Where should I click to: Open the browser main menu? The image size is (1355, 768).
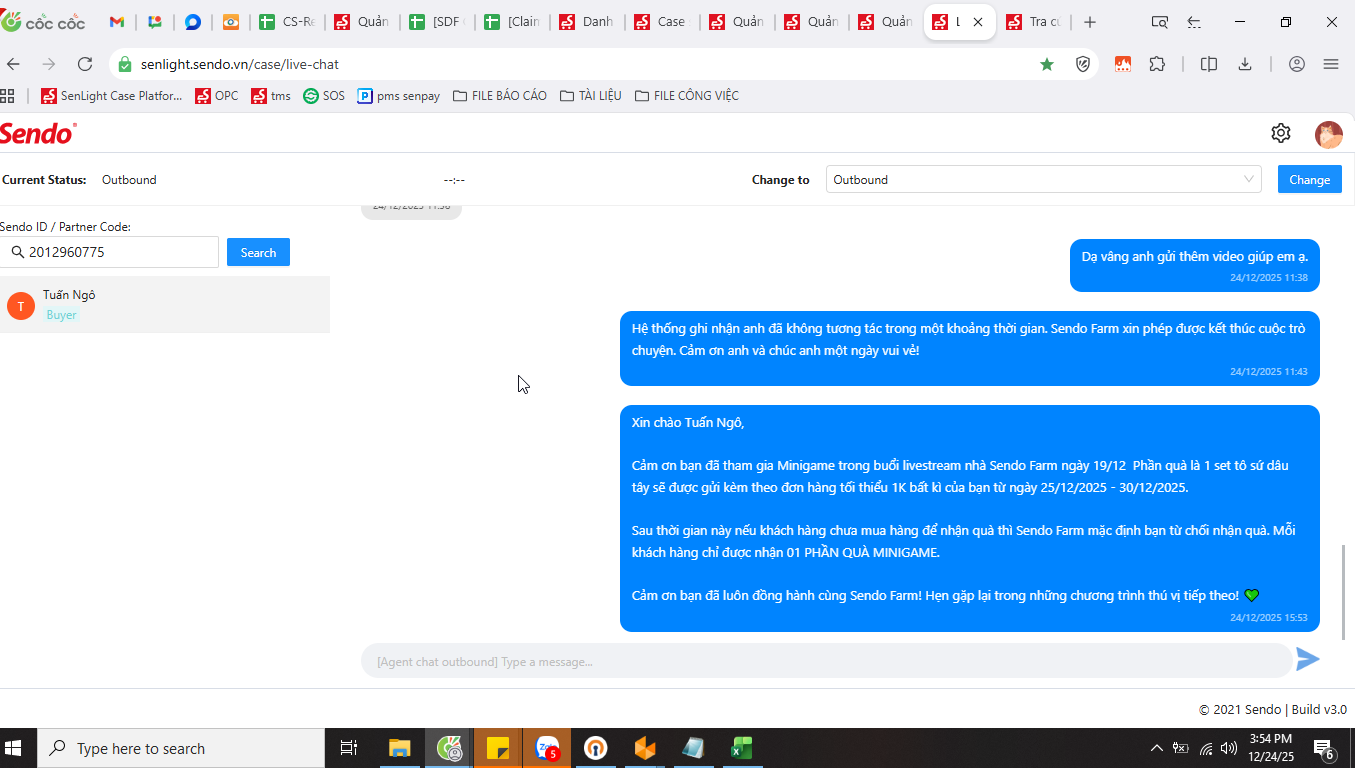tap(1331, 64)
